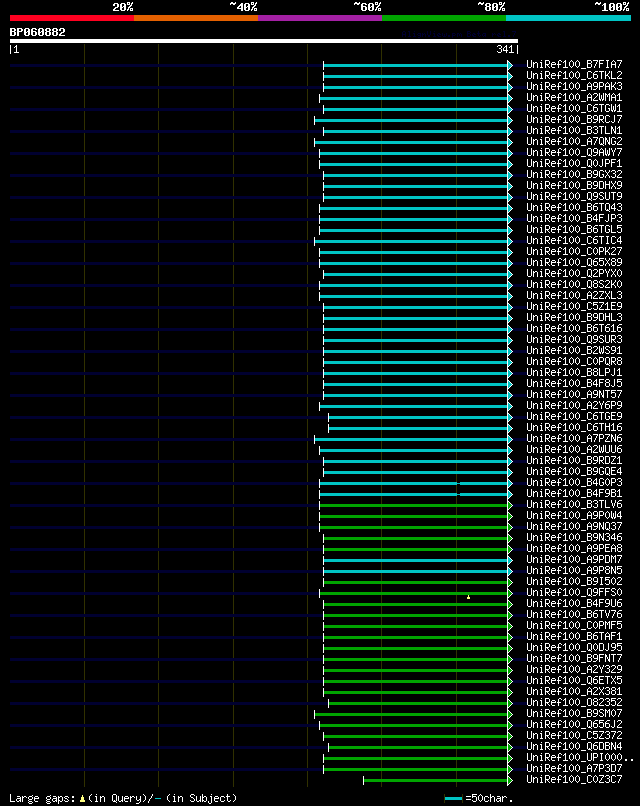Image resolution: width=640 pixels, height=806 pixels.
Task: Select the UniRef100_B9GX32 label
Action: coord(574,174)
